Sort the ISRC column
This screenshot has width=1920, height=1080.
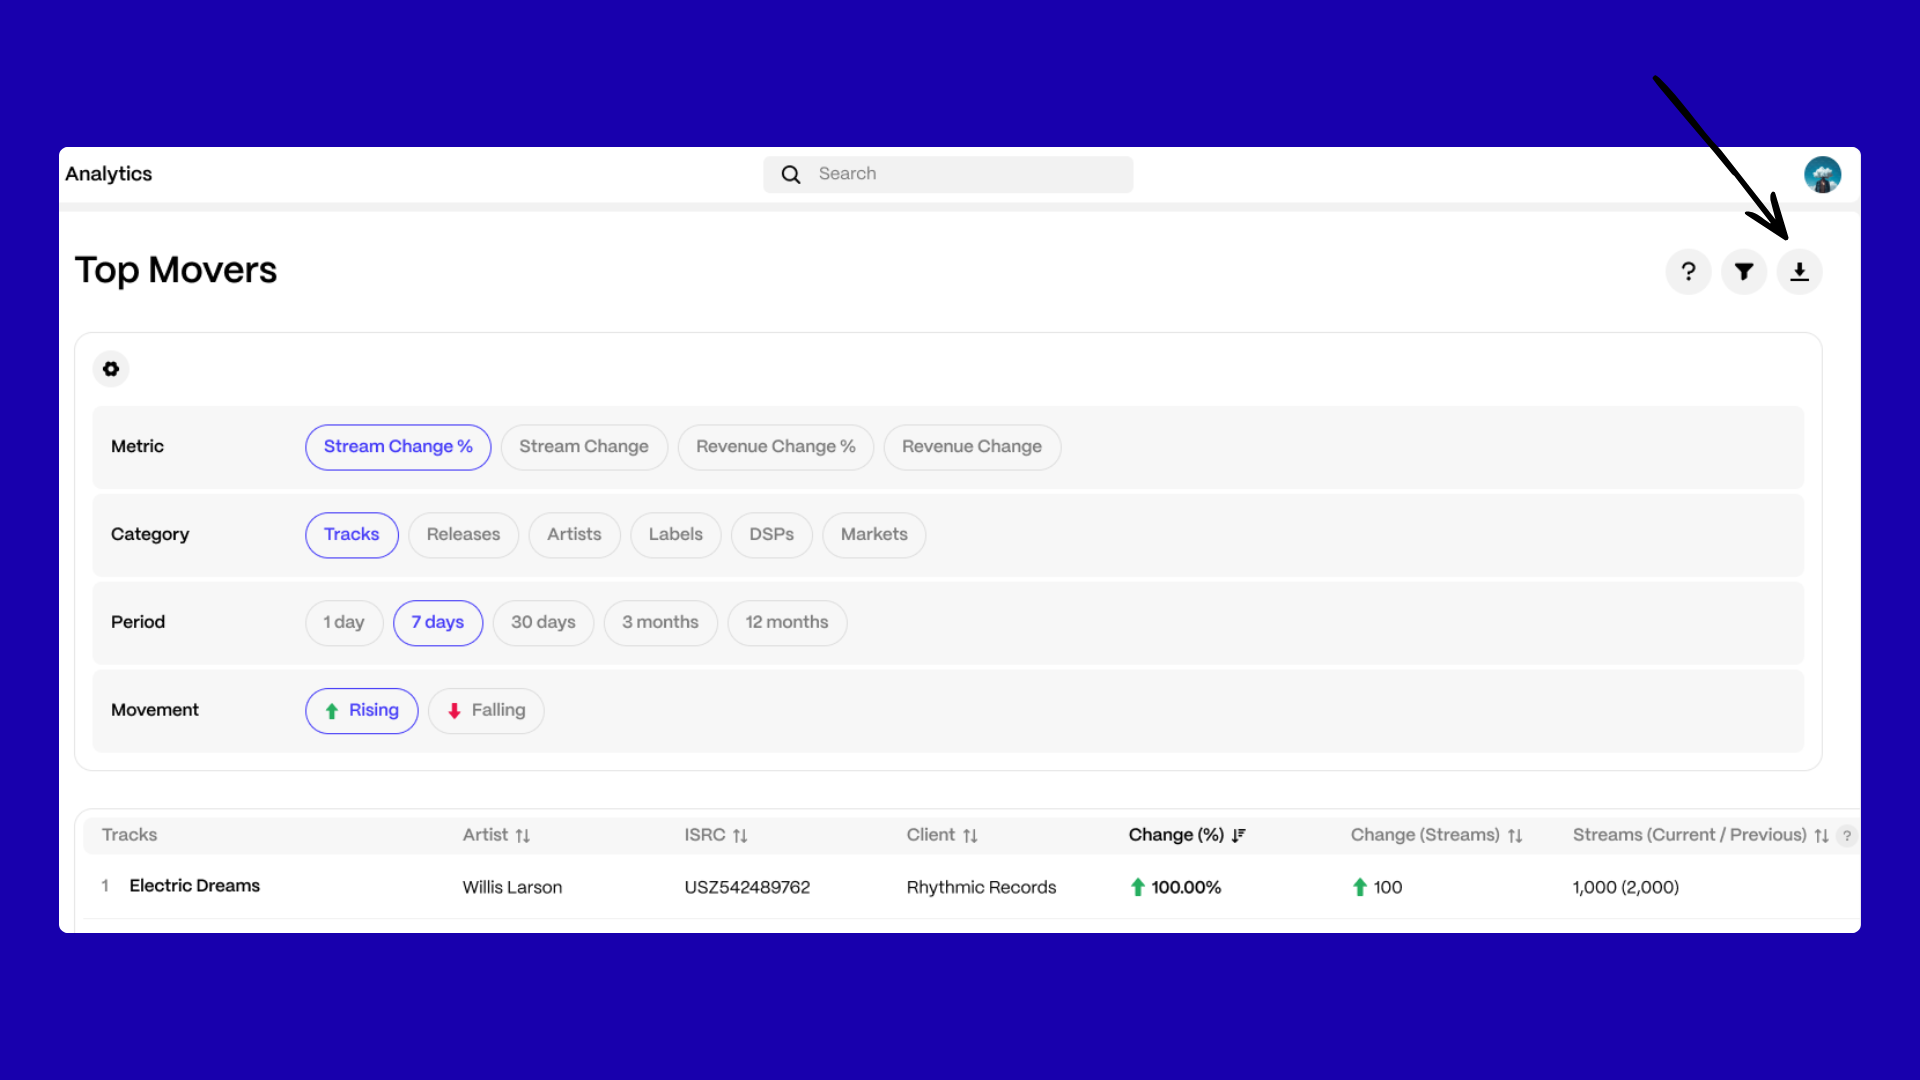pos(740,836)
